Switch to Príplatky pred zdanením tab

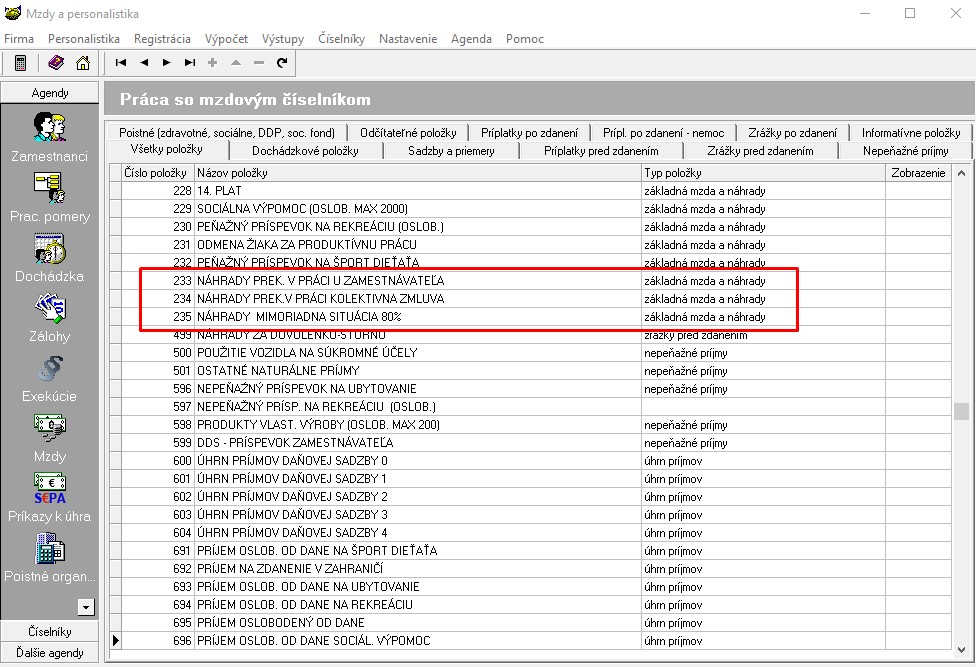601,151
